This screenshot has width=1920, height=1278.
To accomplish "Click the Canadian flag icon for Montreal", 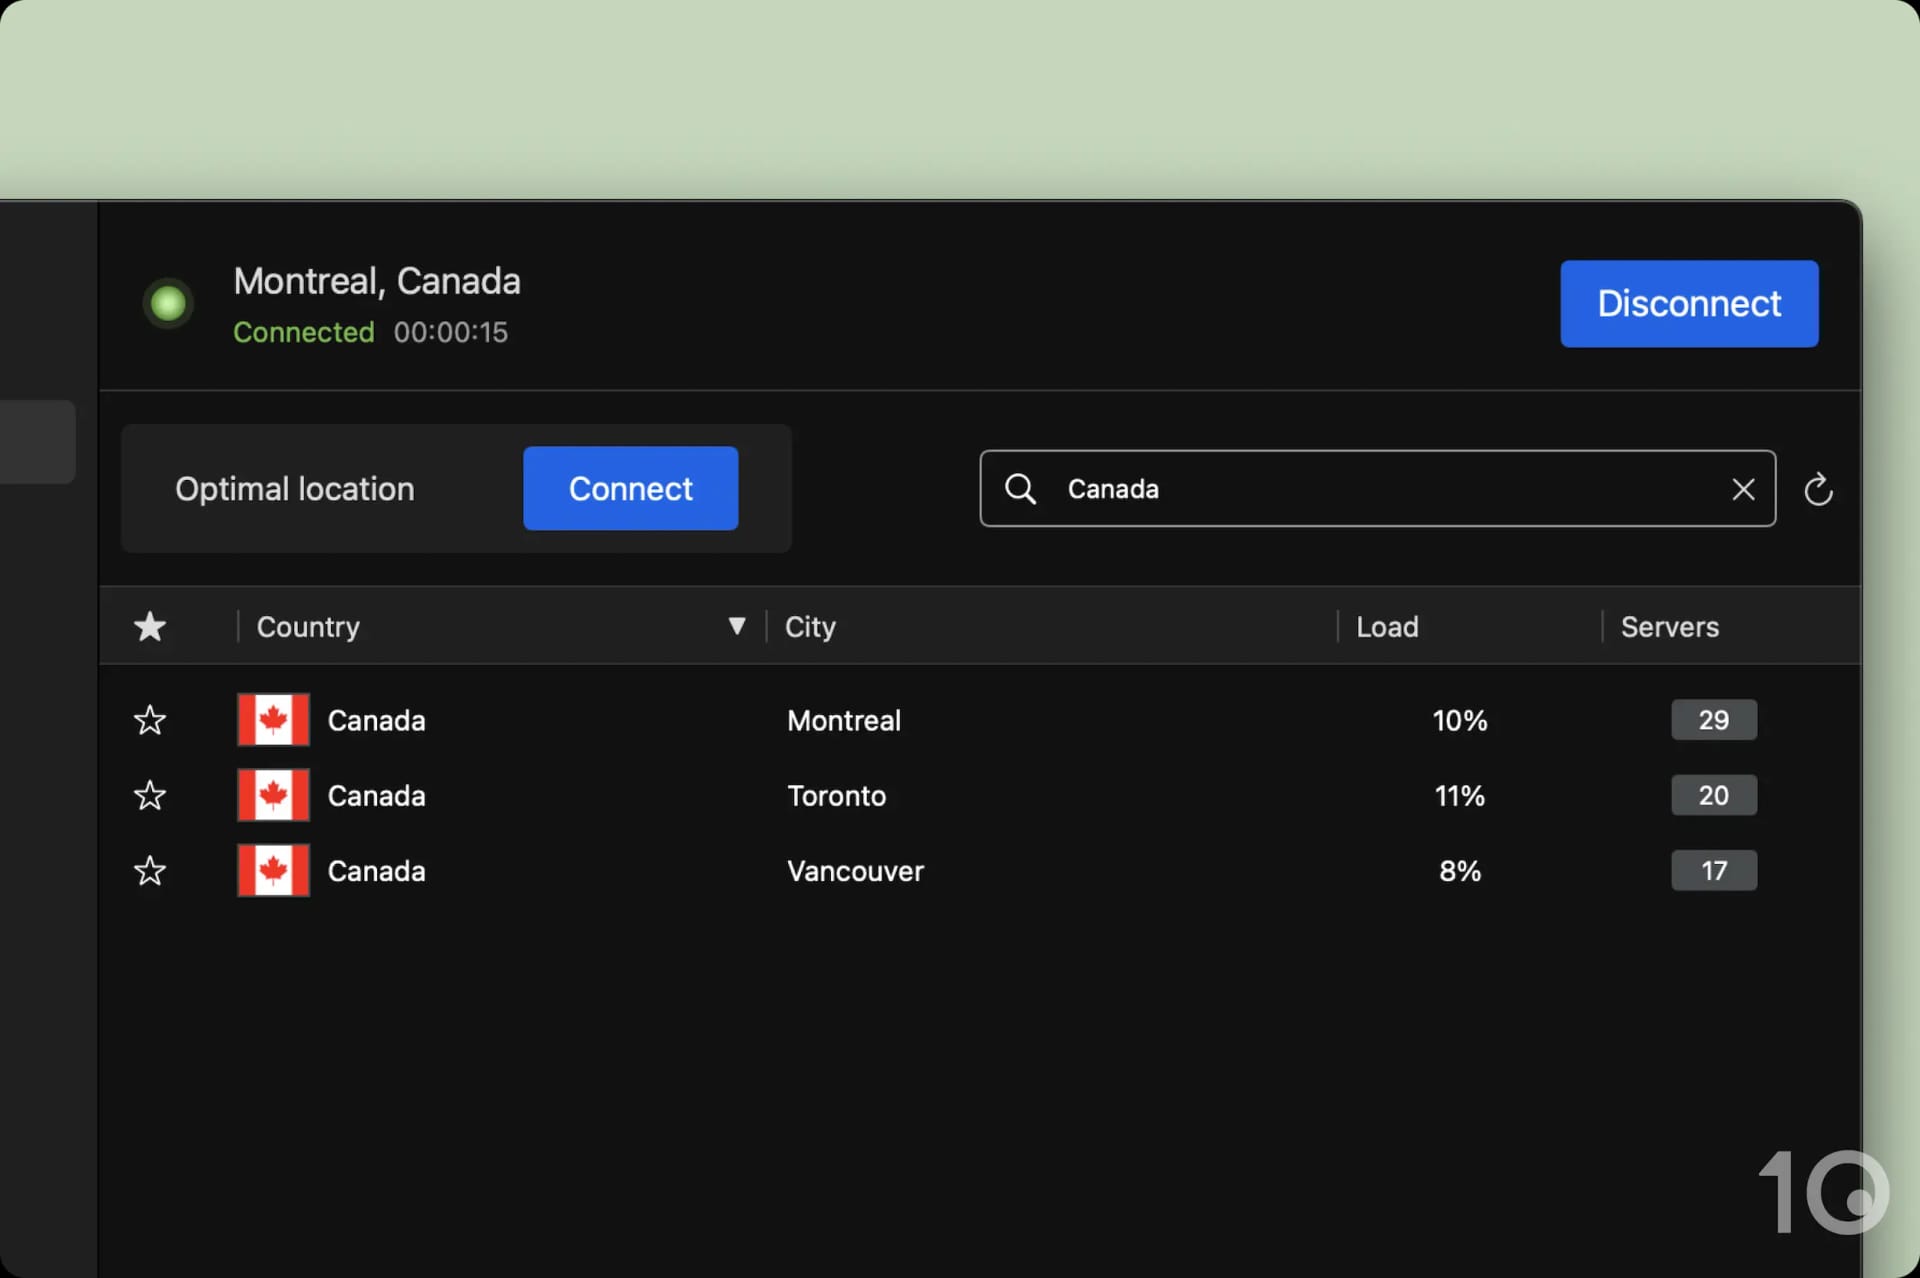I will (275, 720).
